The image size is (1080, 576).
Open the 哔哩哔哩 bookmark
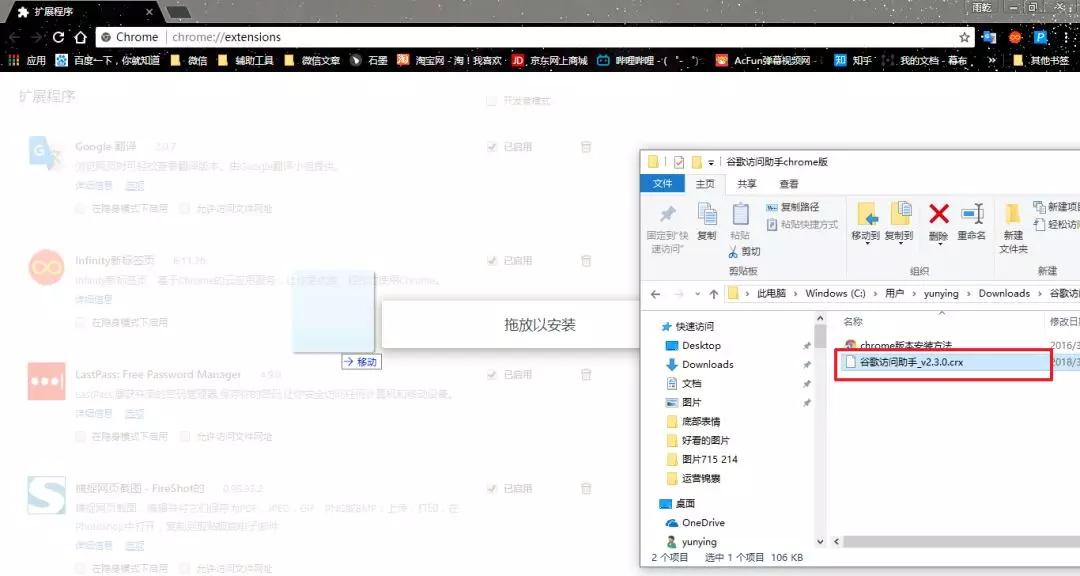[651, 61]
